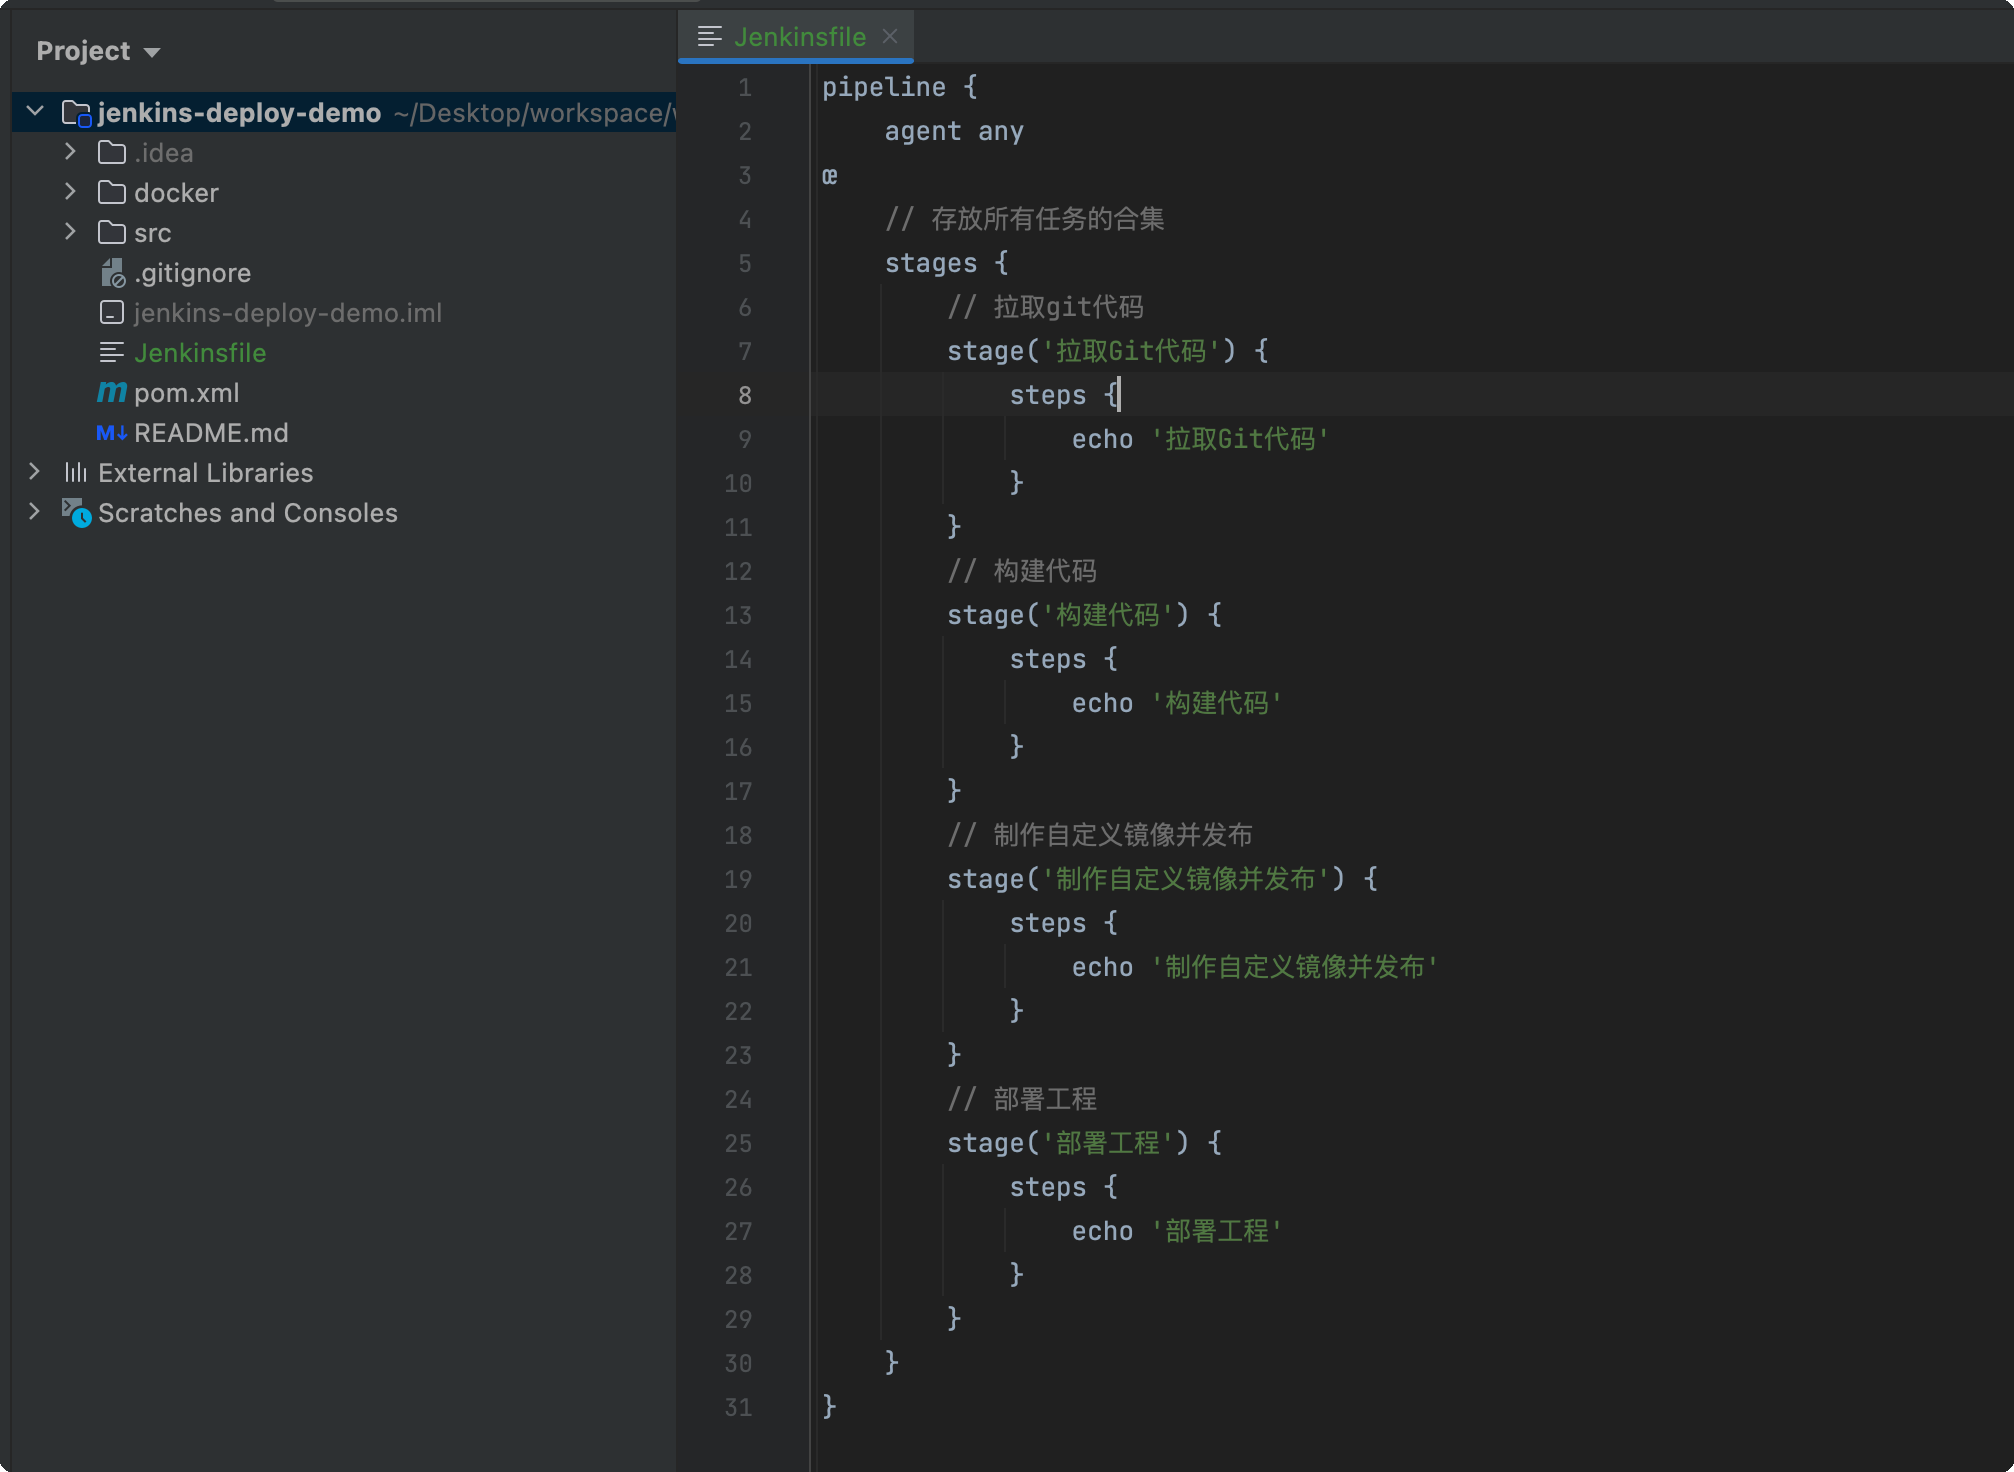This screenshot has height=1472, width=2014.
Task: Click 'steps {' on line 8
Action: click(x=1064, y=395)
